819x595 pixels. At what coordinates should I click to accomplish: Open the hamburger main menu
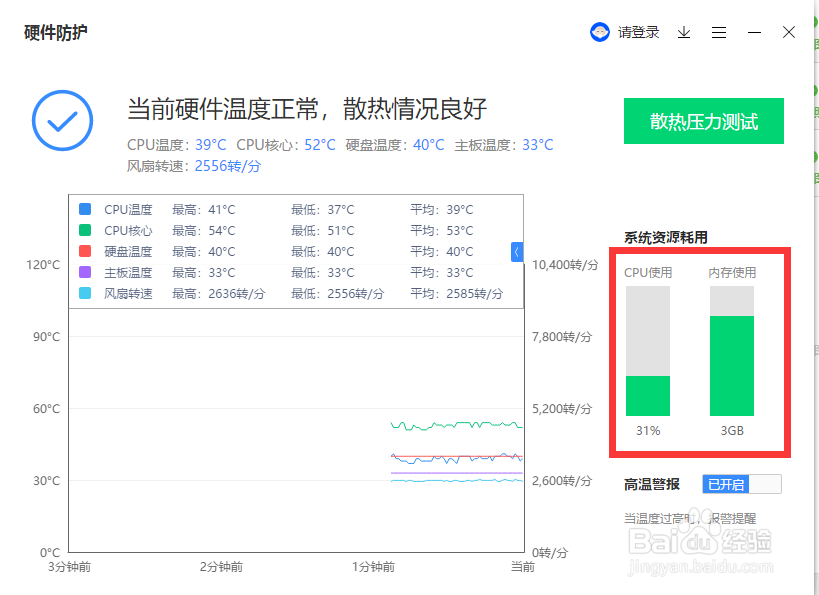(x=719, y=31)
